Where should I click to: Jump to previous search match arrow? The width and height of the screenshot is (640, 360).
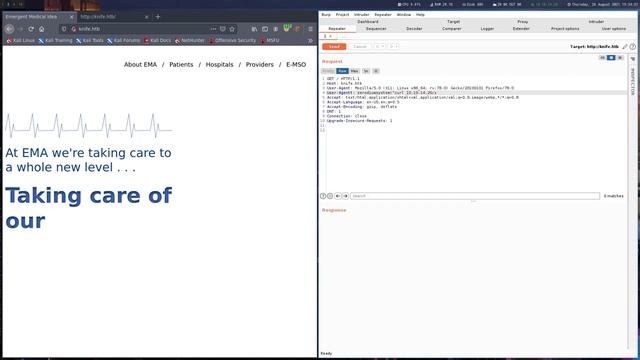tap(338, 196)
